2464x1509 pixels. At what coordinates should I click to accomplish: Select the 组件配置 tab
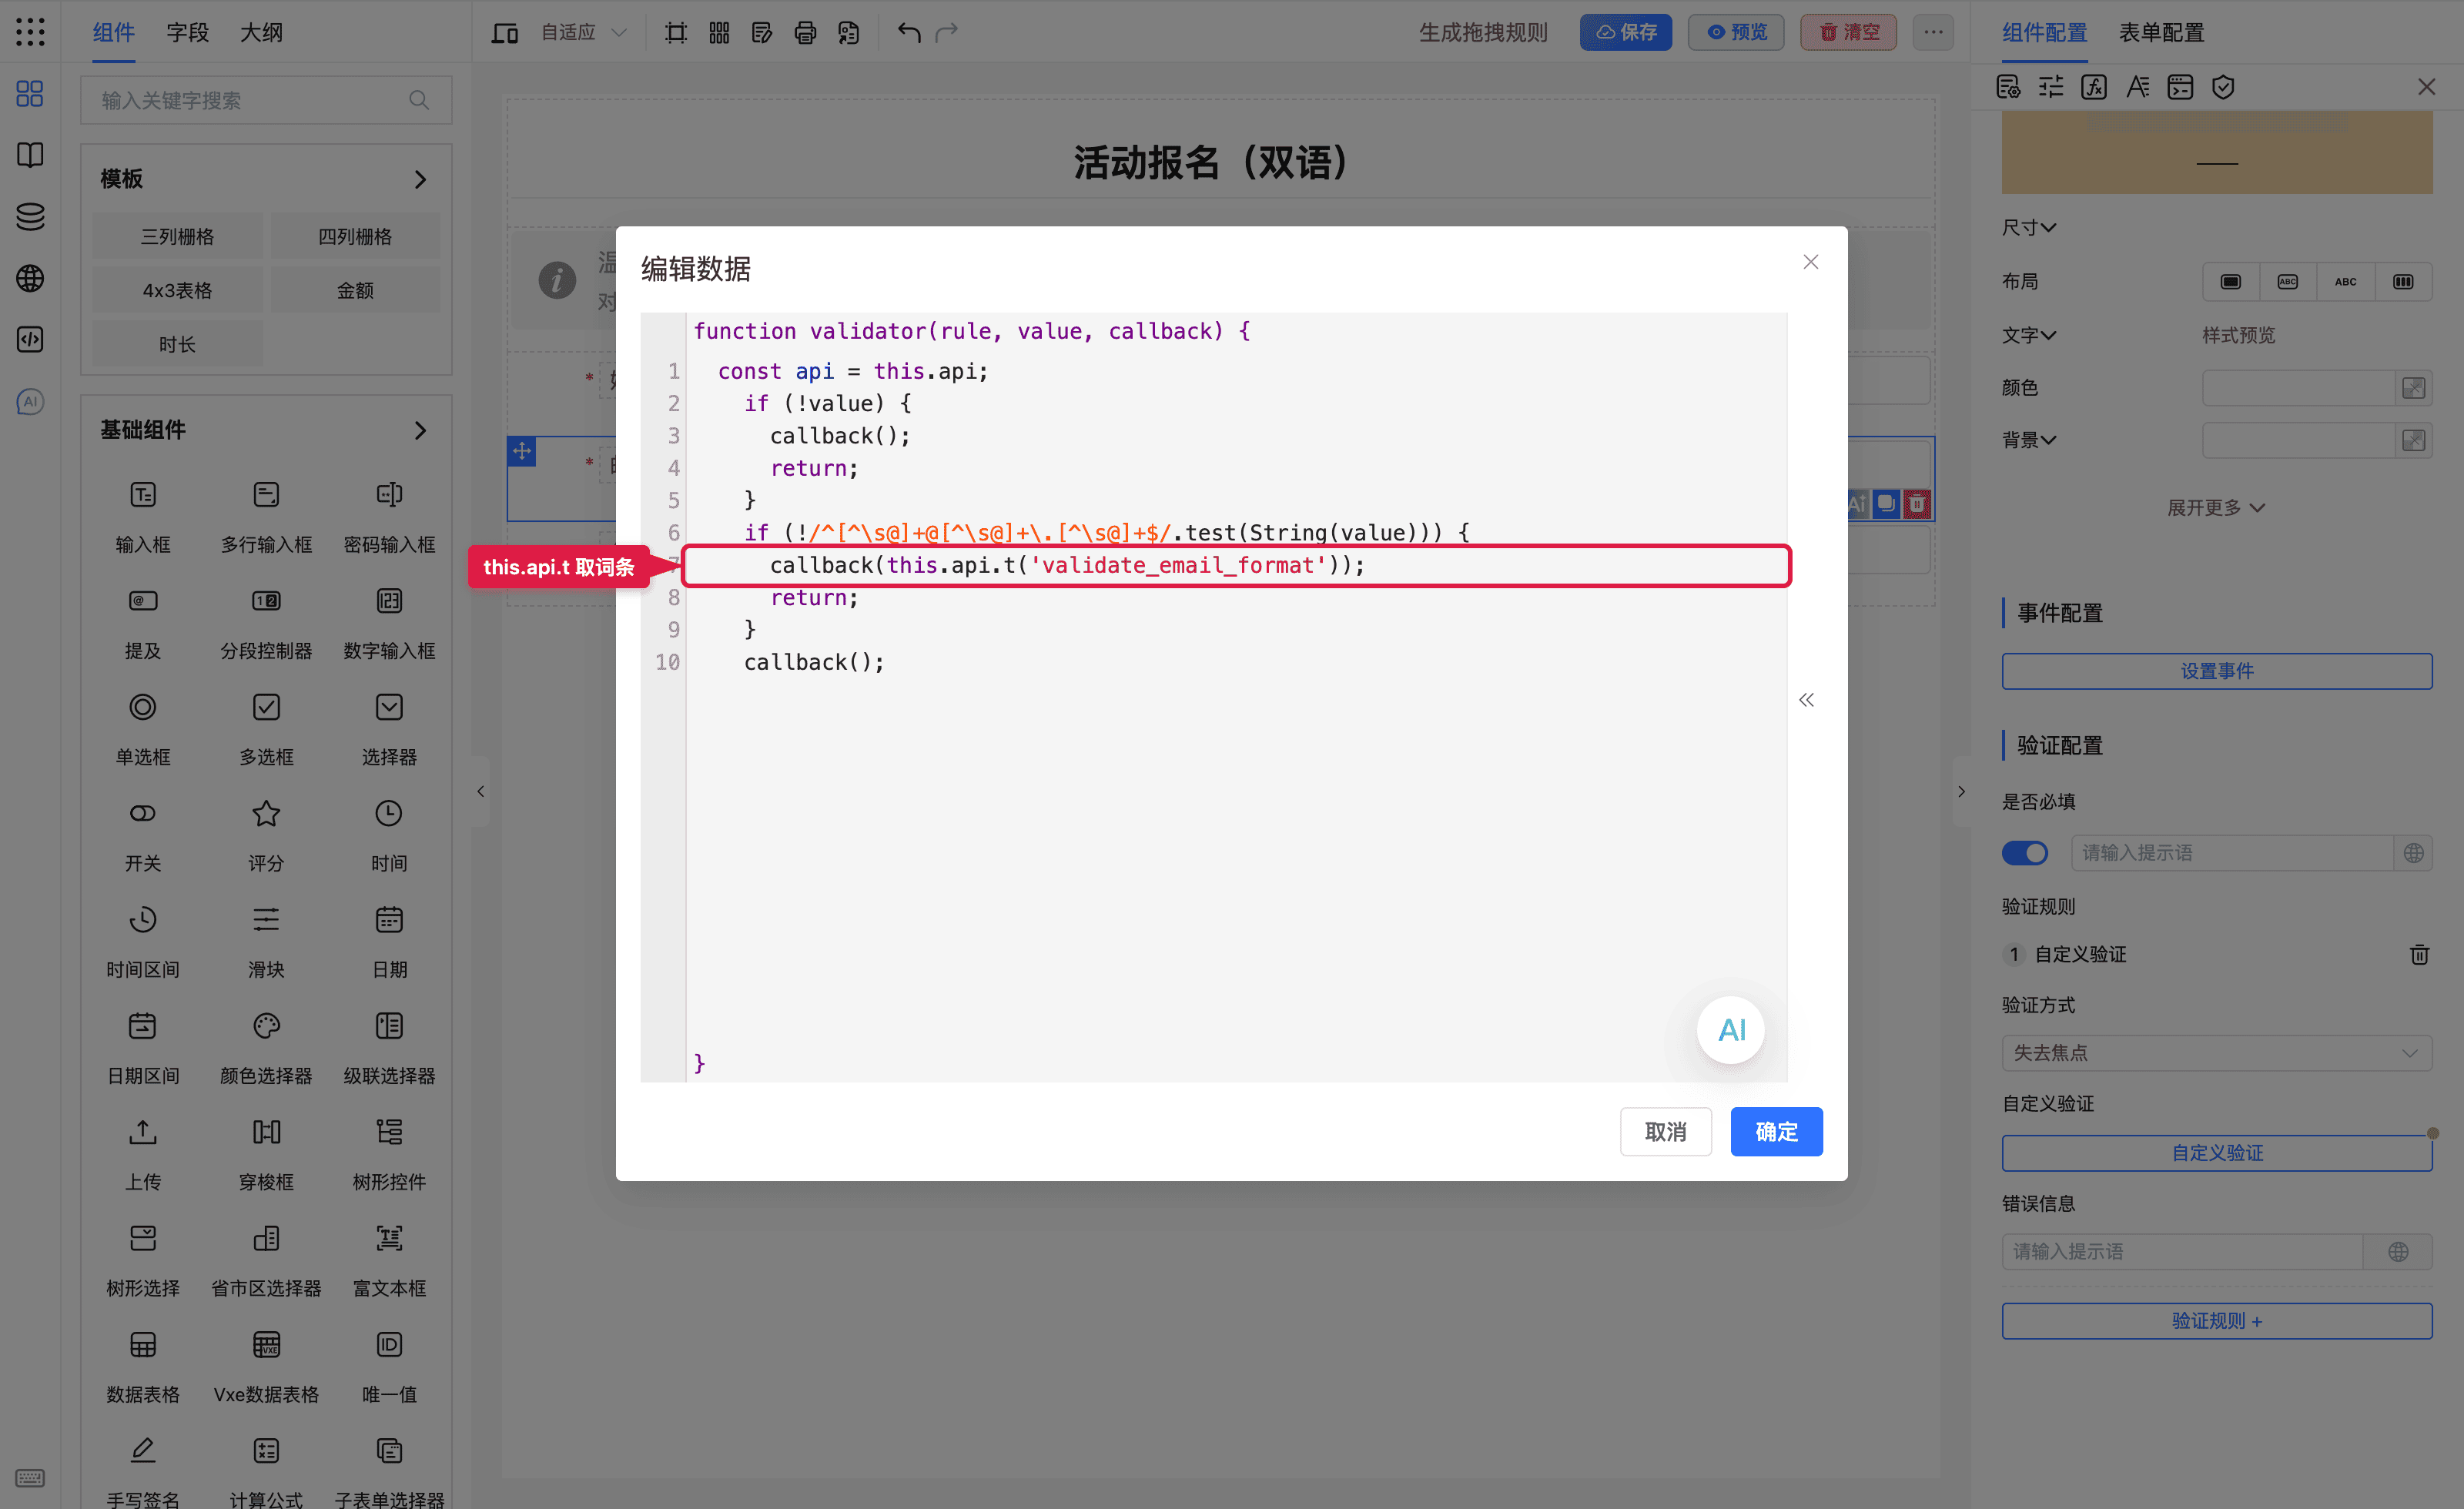pos(2044,32)
